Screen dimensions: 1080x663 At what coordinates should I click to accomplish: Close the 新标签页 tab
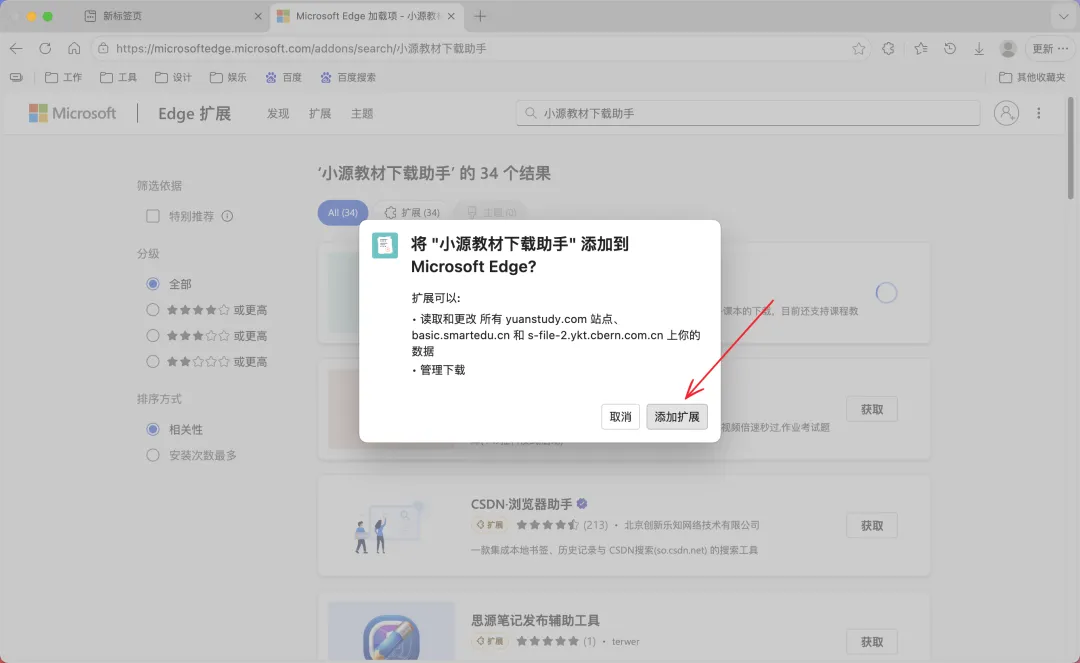258,16
